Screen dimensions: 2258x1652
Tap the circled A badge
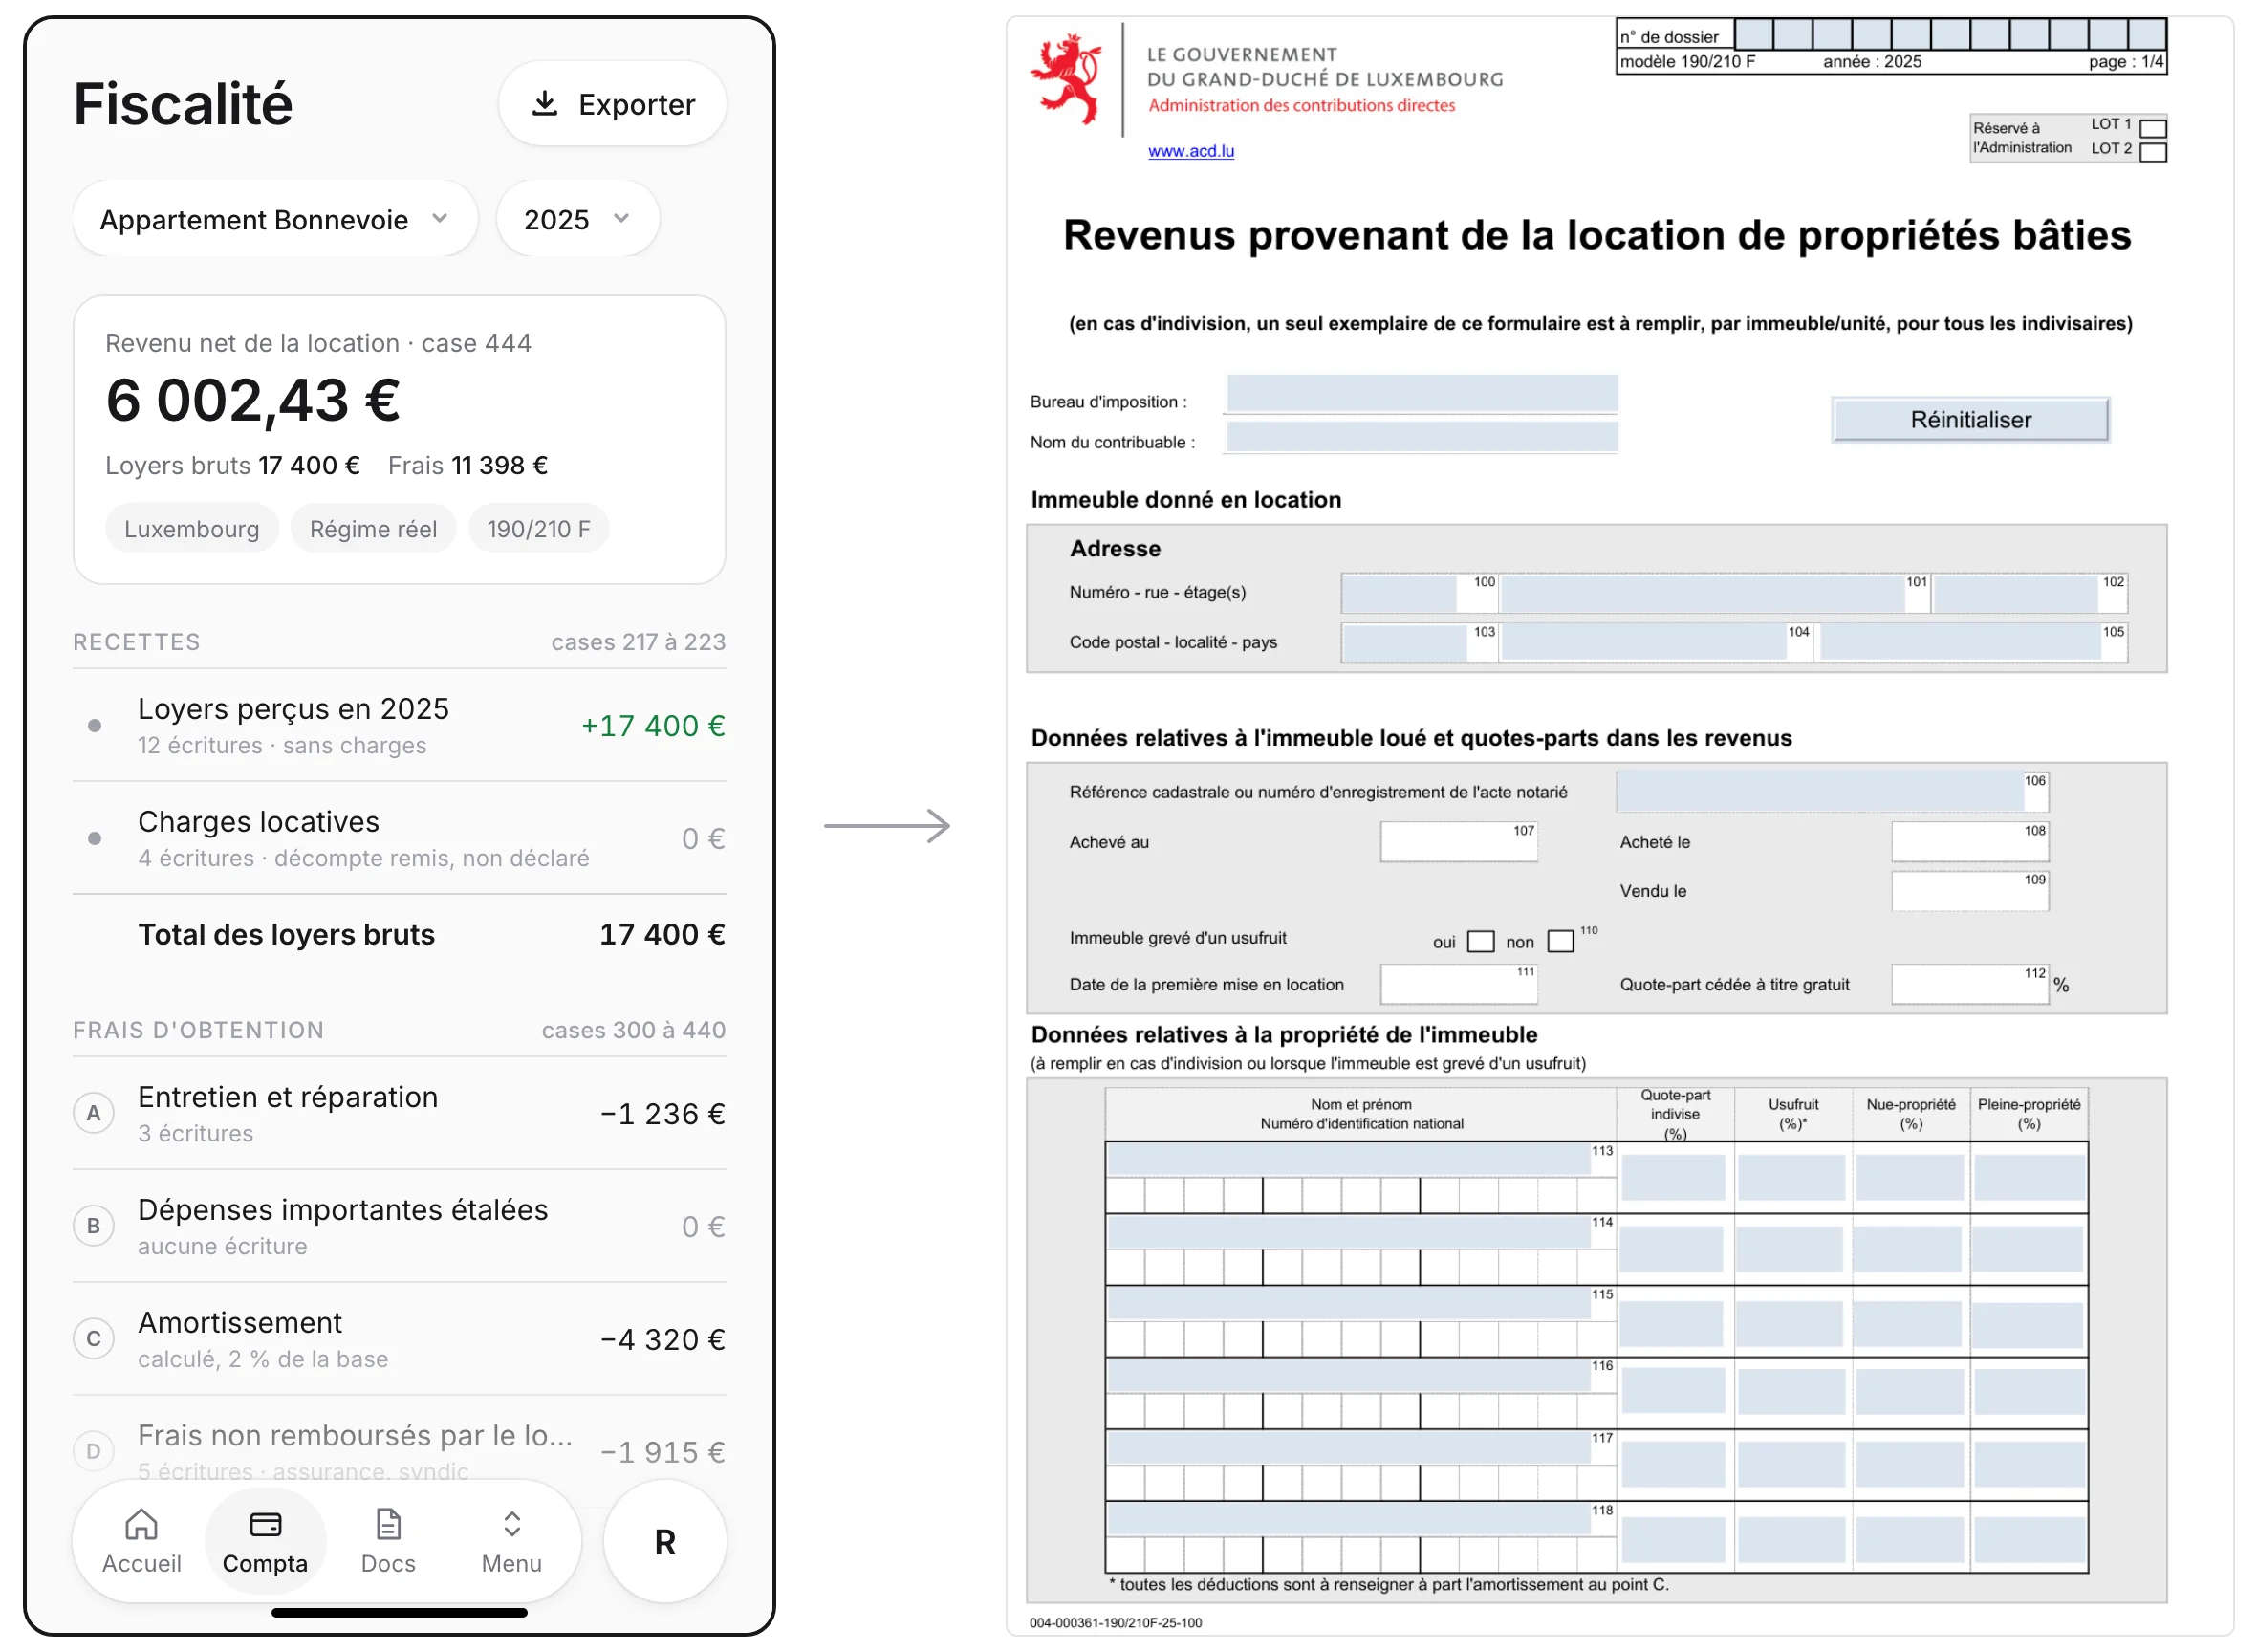(x=93, y=1113)
